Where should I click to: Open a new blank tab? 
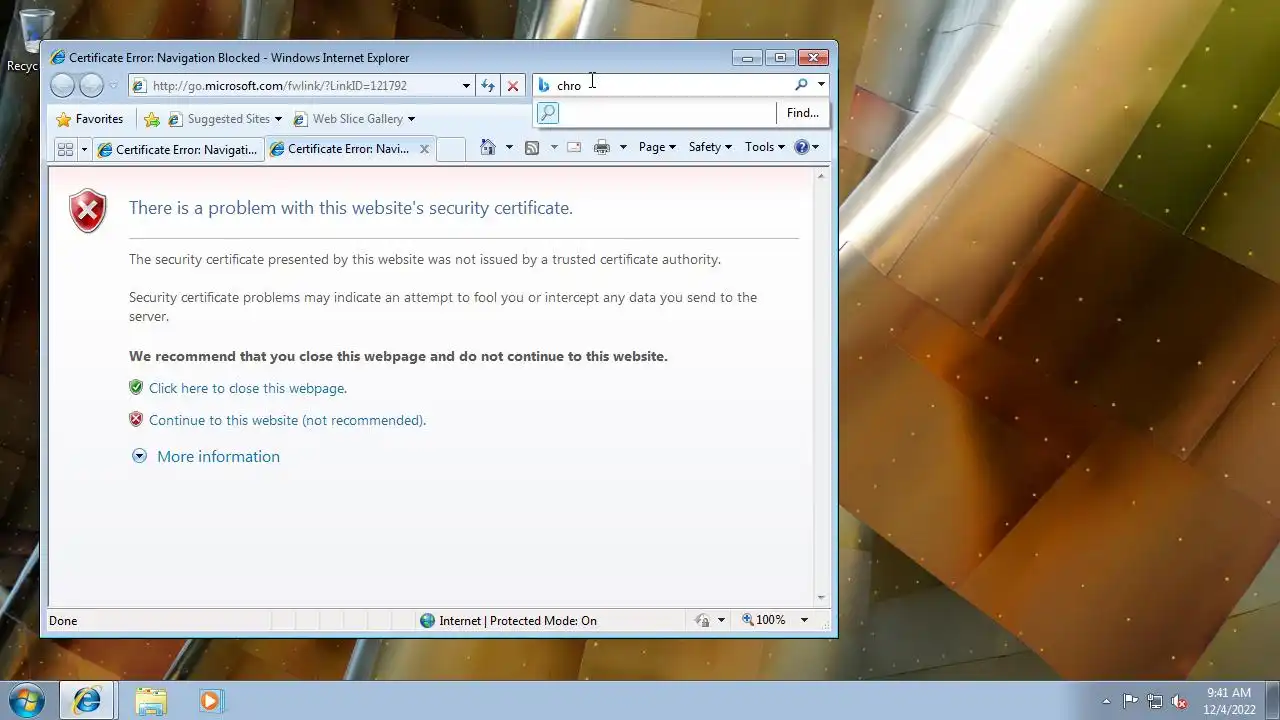[x=451, y=149]
